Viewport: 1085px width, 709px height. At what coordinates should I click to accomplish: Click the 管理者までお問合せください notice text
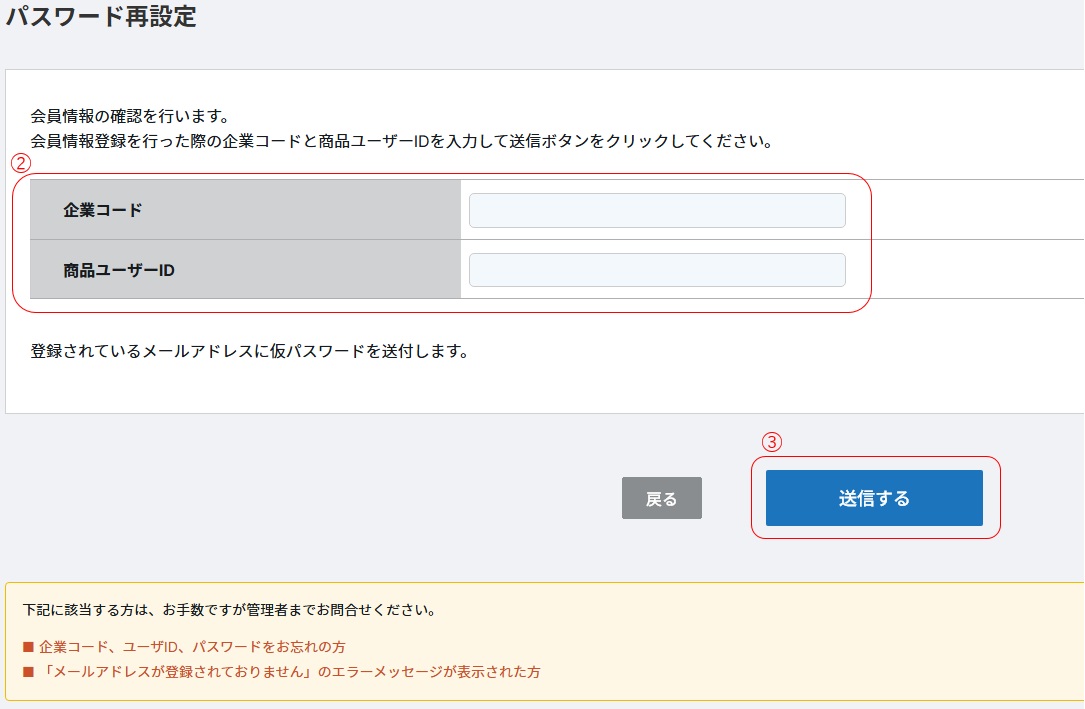(229, 609)
